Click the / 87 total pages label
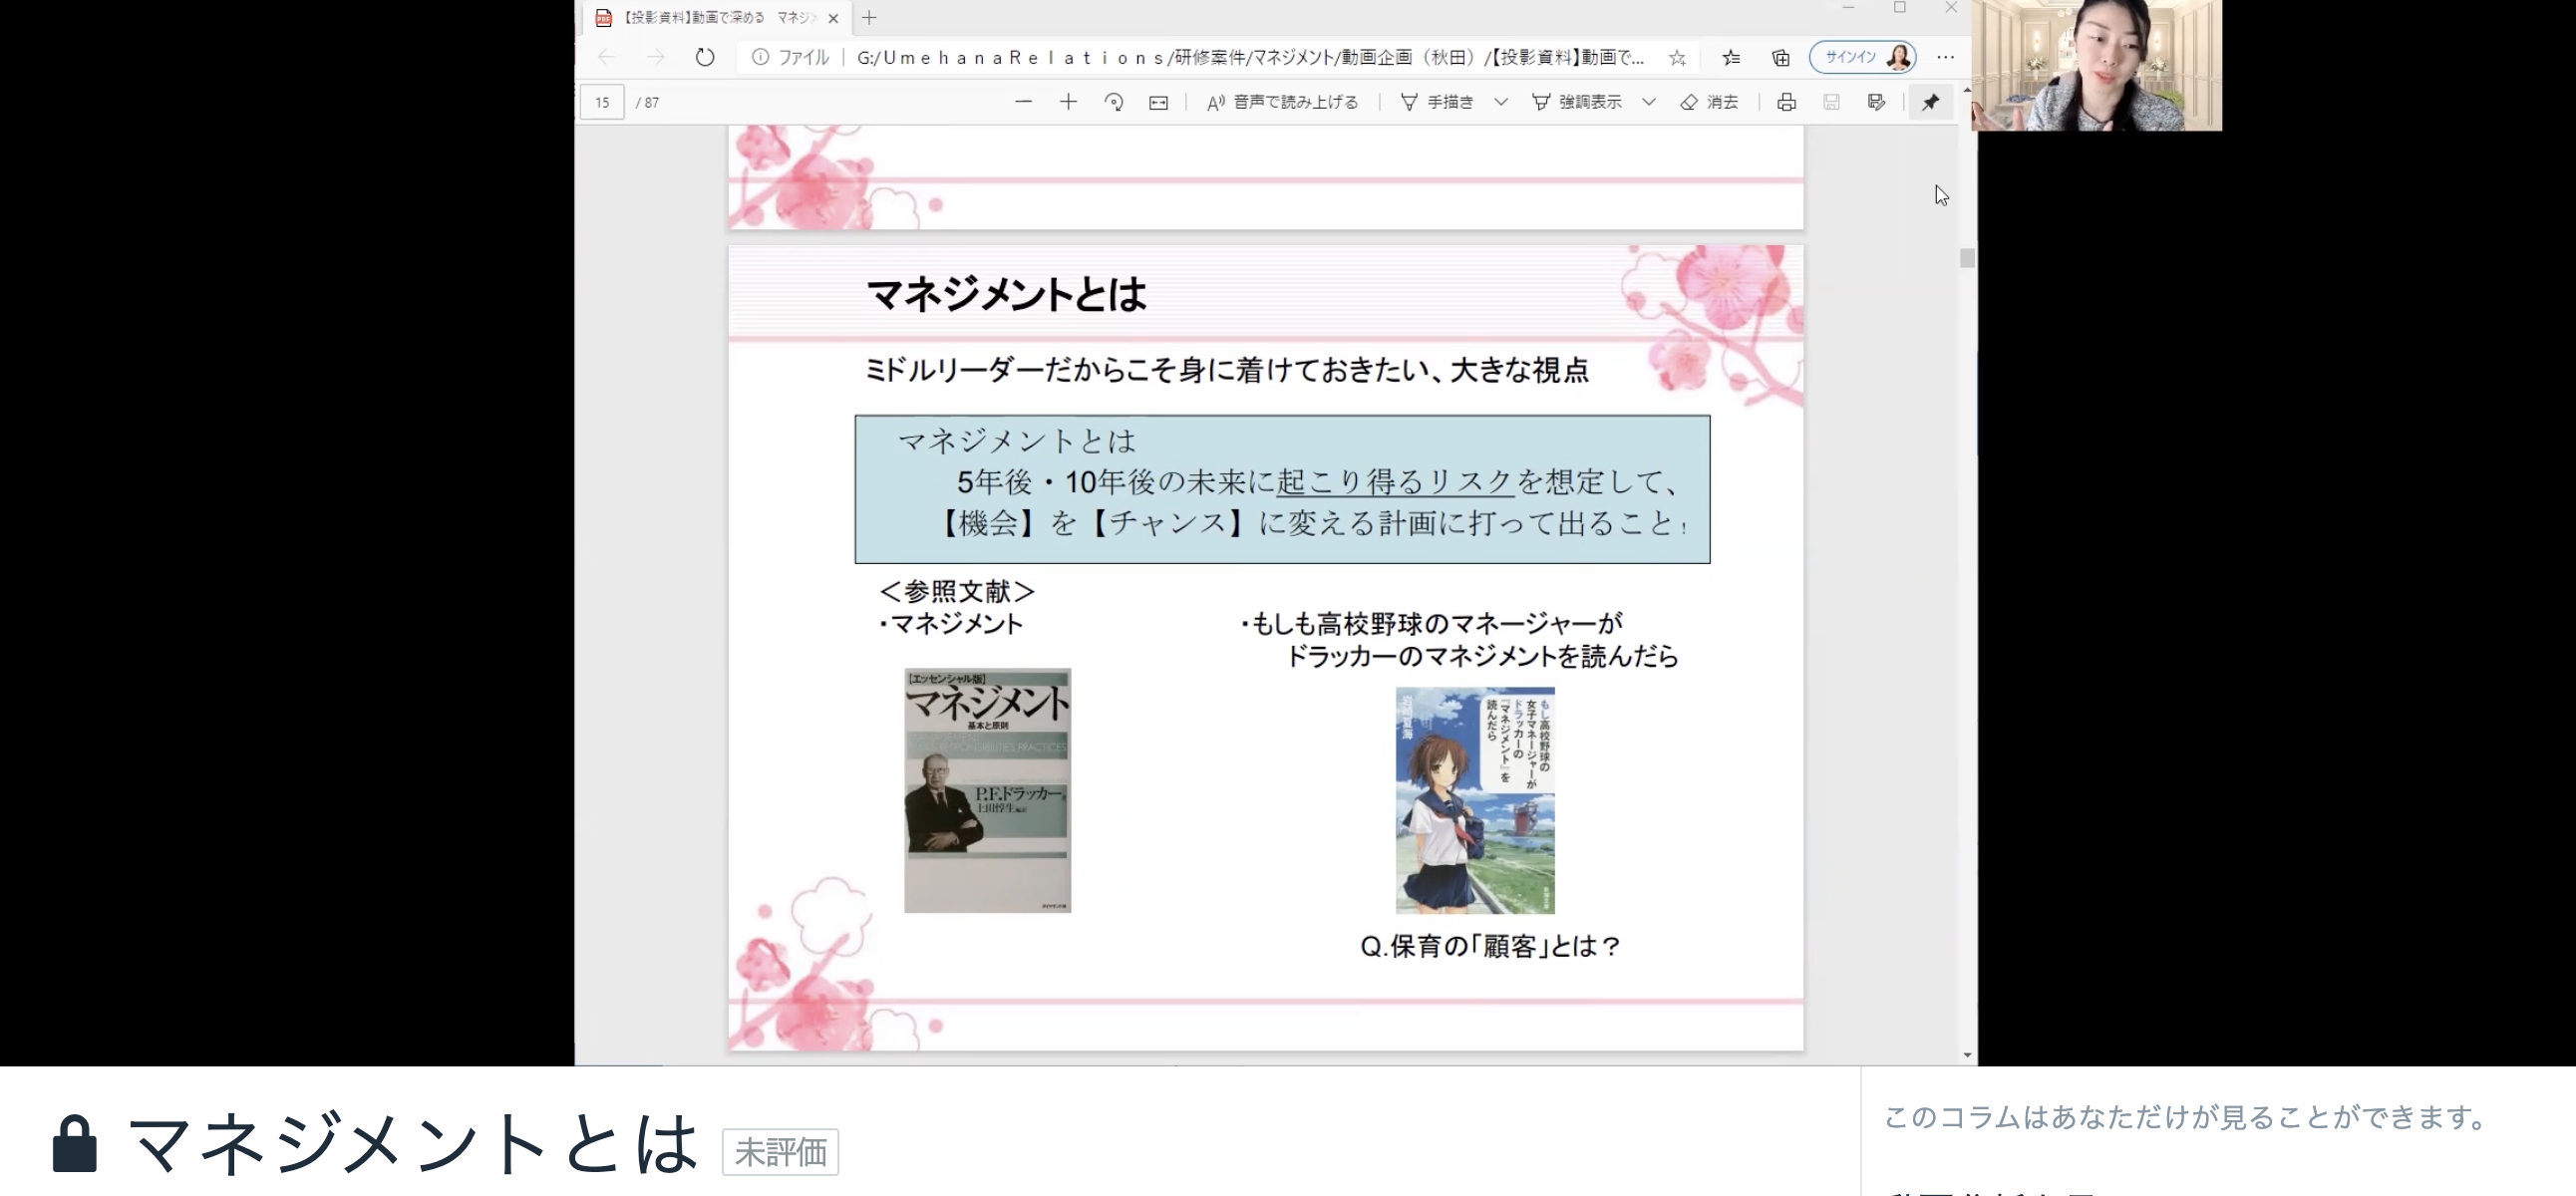Image resolution: width=2576 pixels, height=1196 pixels. (x=648, y=102)
